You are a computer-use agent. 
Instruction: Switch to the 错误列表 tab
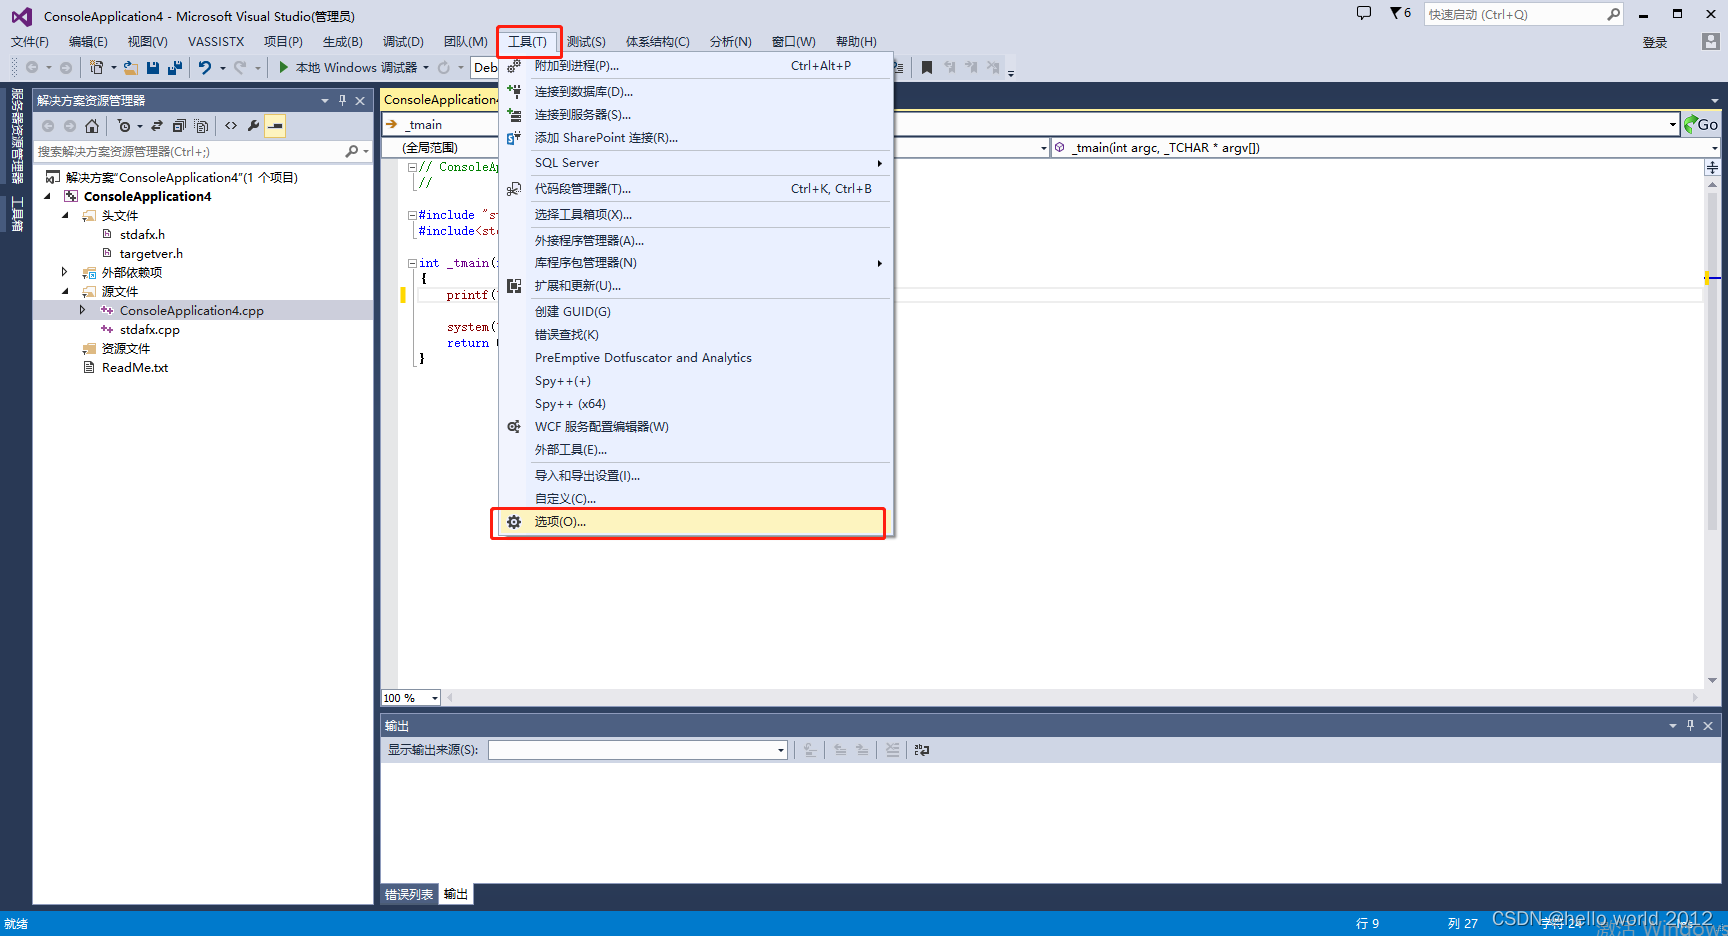point(409,894)
